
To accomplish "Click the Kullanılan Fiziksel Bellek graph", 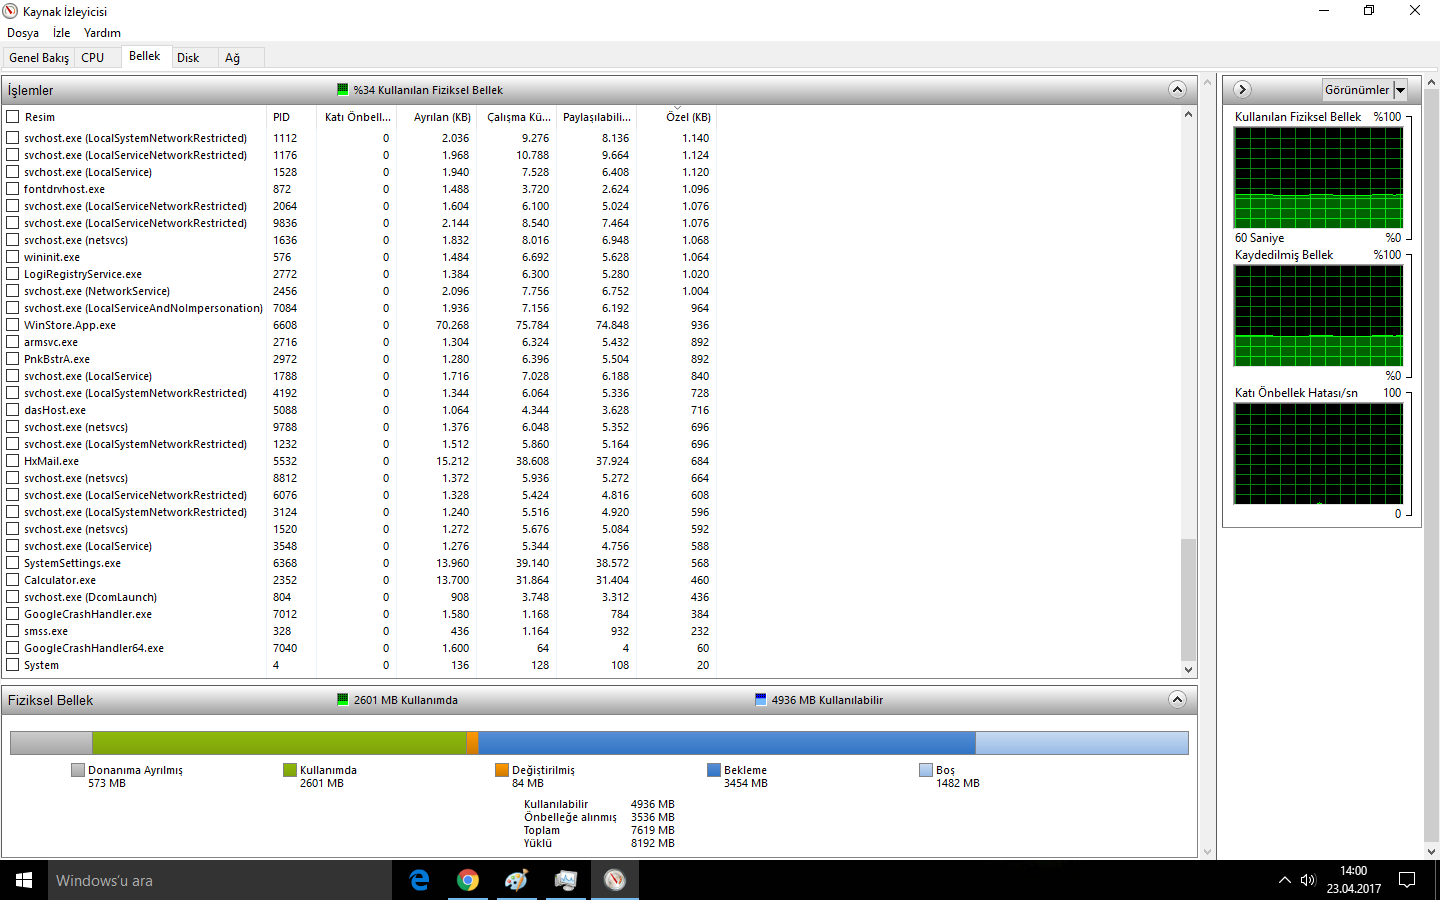I will pyautogui.click(x=1318, y=177).
